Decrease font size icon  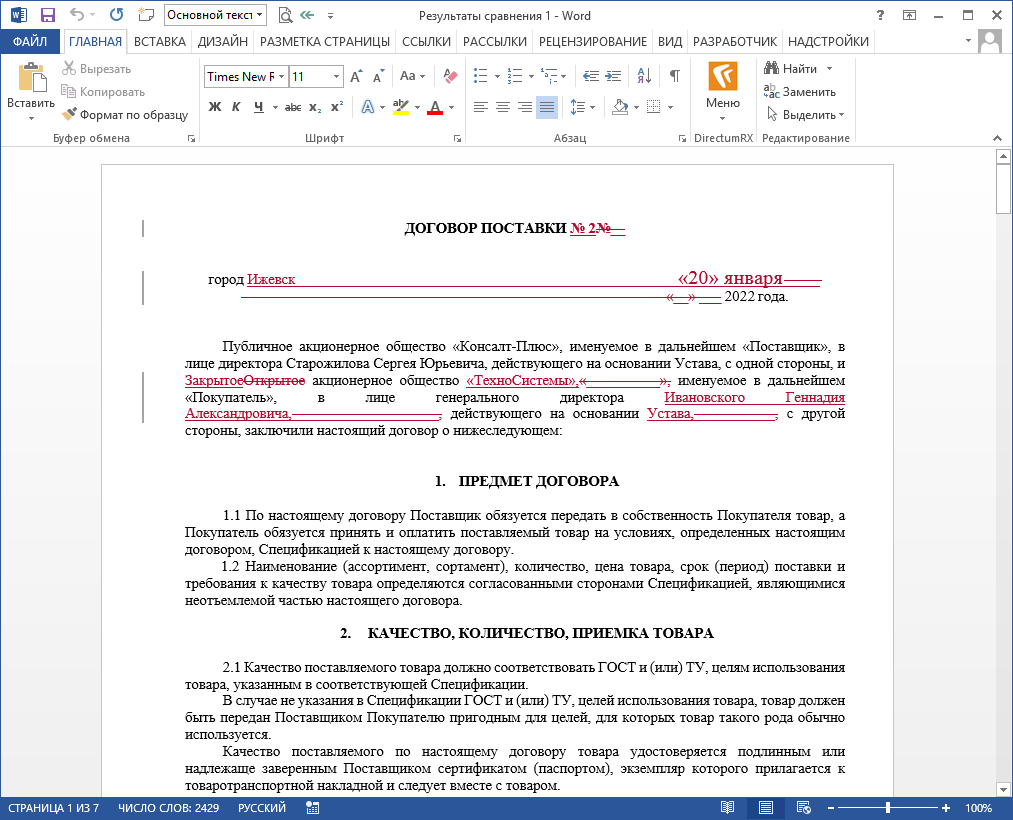(x=379, y=76)
